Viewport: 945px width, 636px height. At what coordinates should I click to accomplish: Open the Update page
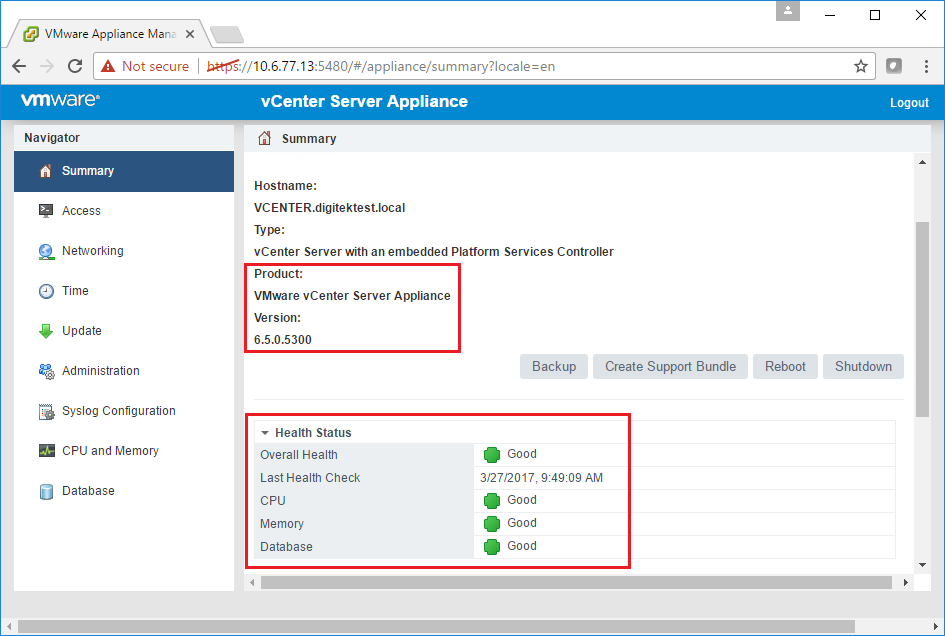pyautogui.click(x=124, y=330)
